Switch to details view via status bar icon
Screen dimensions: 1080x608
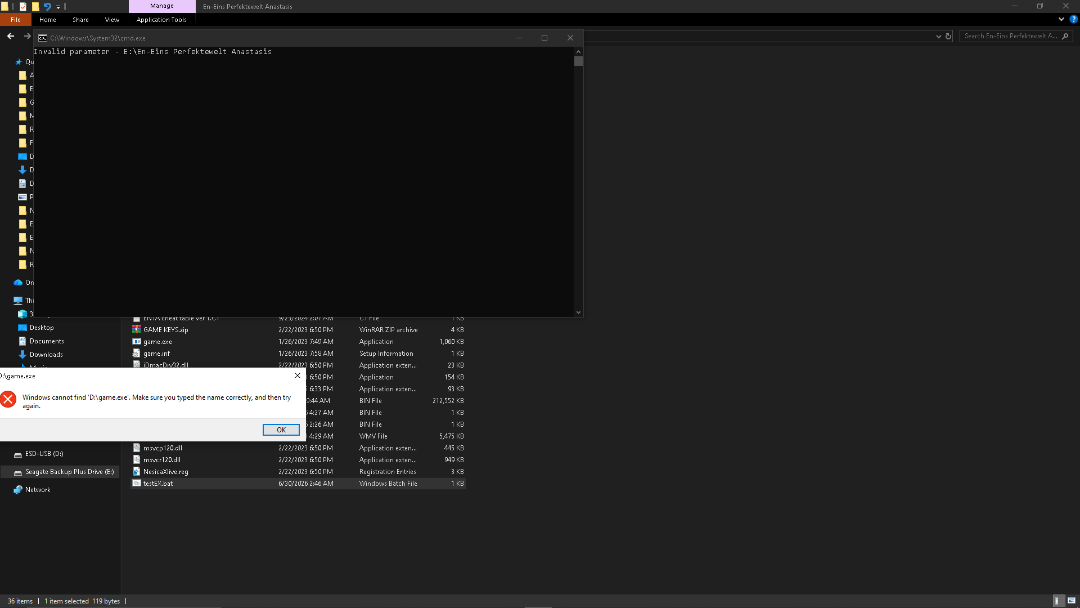point(1058,601)
